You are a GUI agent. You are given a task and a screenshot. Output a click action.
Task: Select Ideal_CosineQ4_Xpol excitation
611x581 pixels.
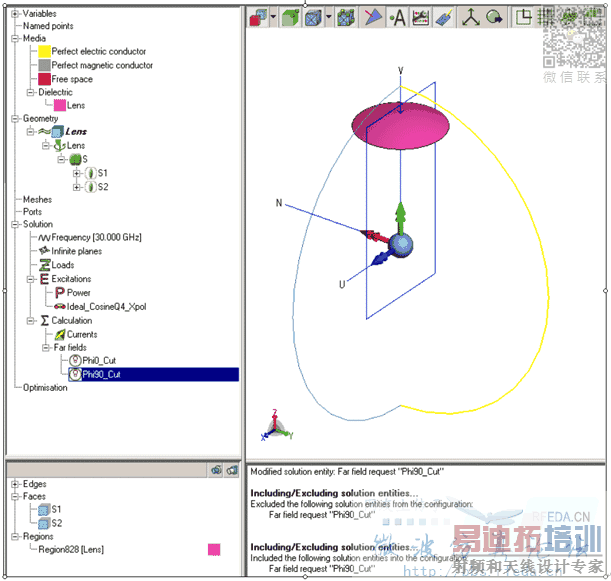point(106,307)
